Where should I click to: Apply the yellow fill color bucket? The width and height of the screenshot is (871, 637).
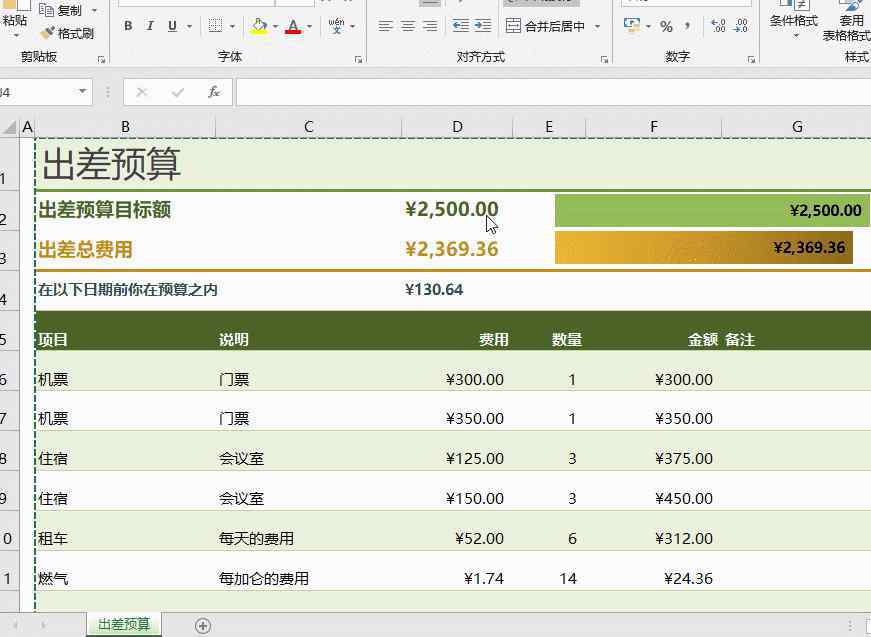(259, 26)
